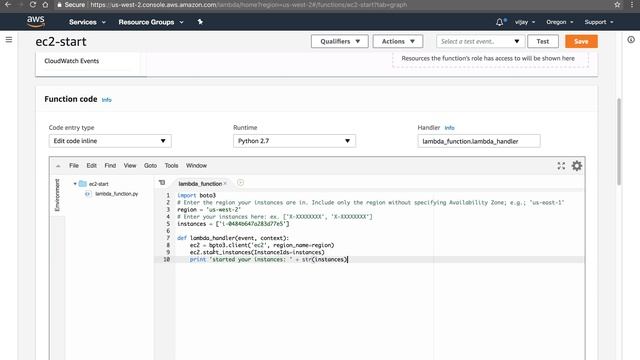The height and width of the screenshot is (360, 640).
Task: Open the vijay account dropdown
Action: [x=524, y=22]
